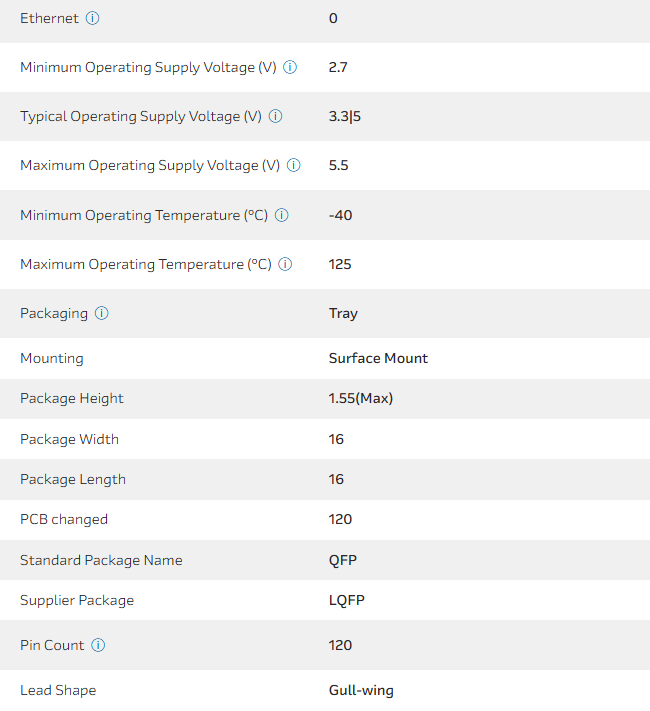This screenshot has width=650, height=711.
Task: Click the 3.3|5 typical voltage value
Action: 345,116
